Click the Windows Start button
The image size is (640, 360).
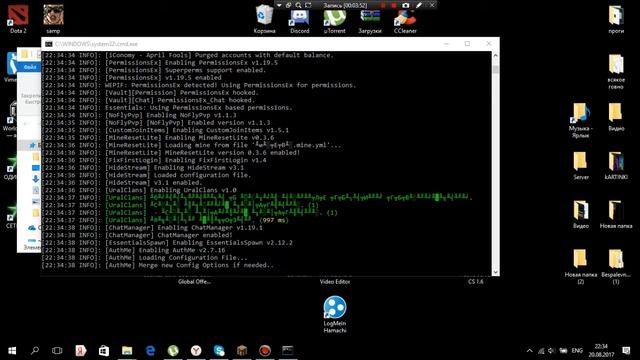tap(12, 351)
